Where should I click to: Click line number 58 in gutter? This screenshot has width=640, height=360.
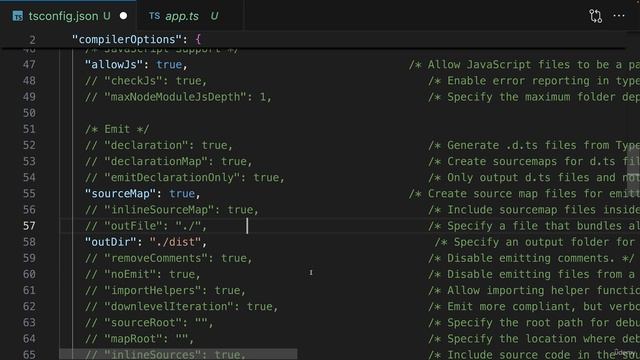(29, 242)
